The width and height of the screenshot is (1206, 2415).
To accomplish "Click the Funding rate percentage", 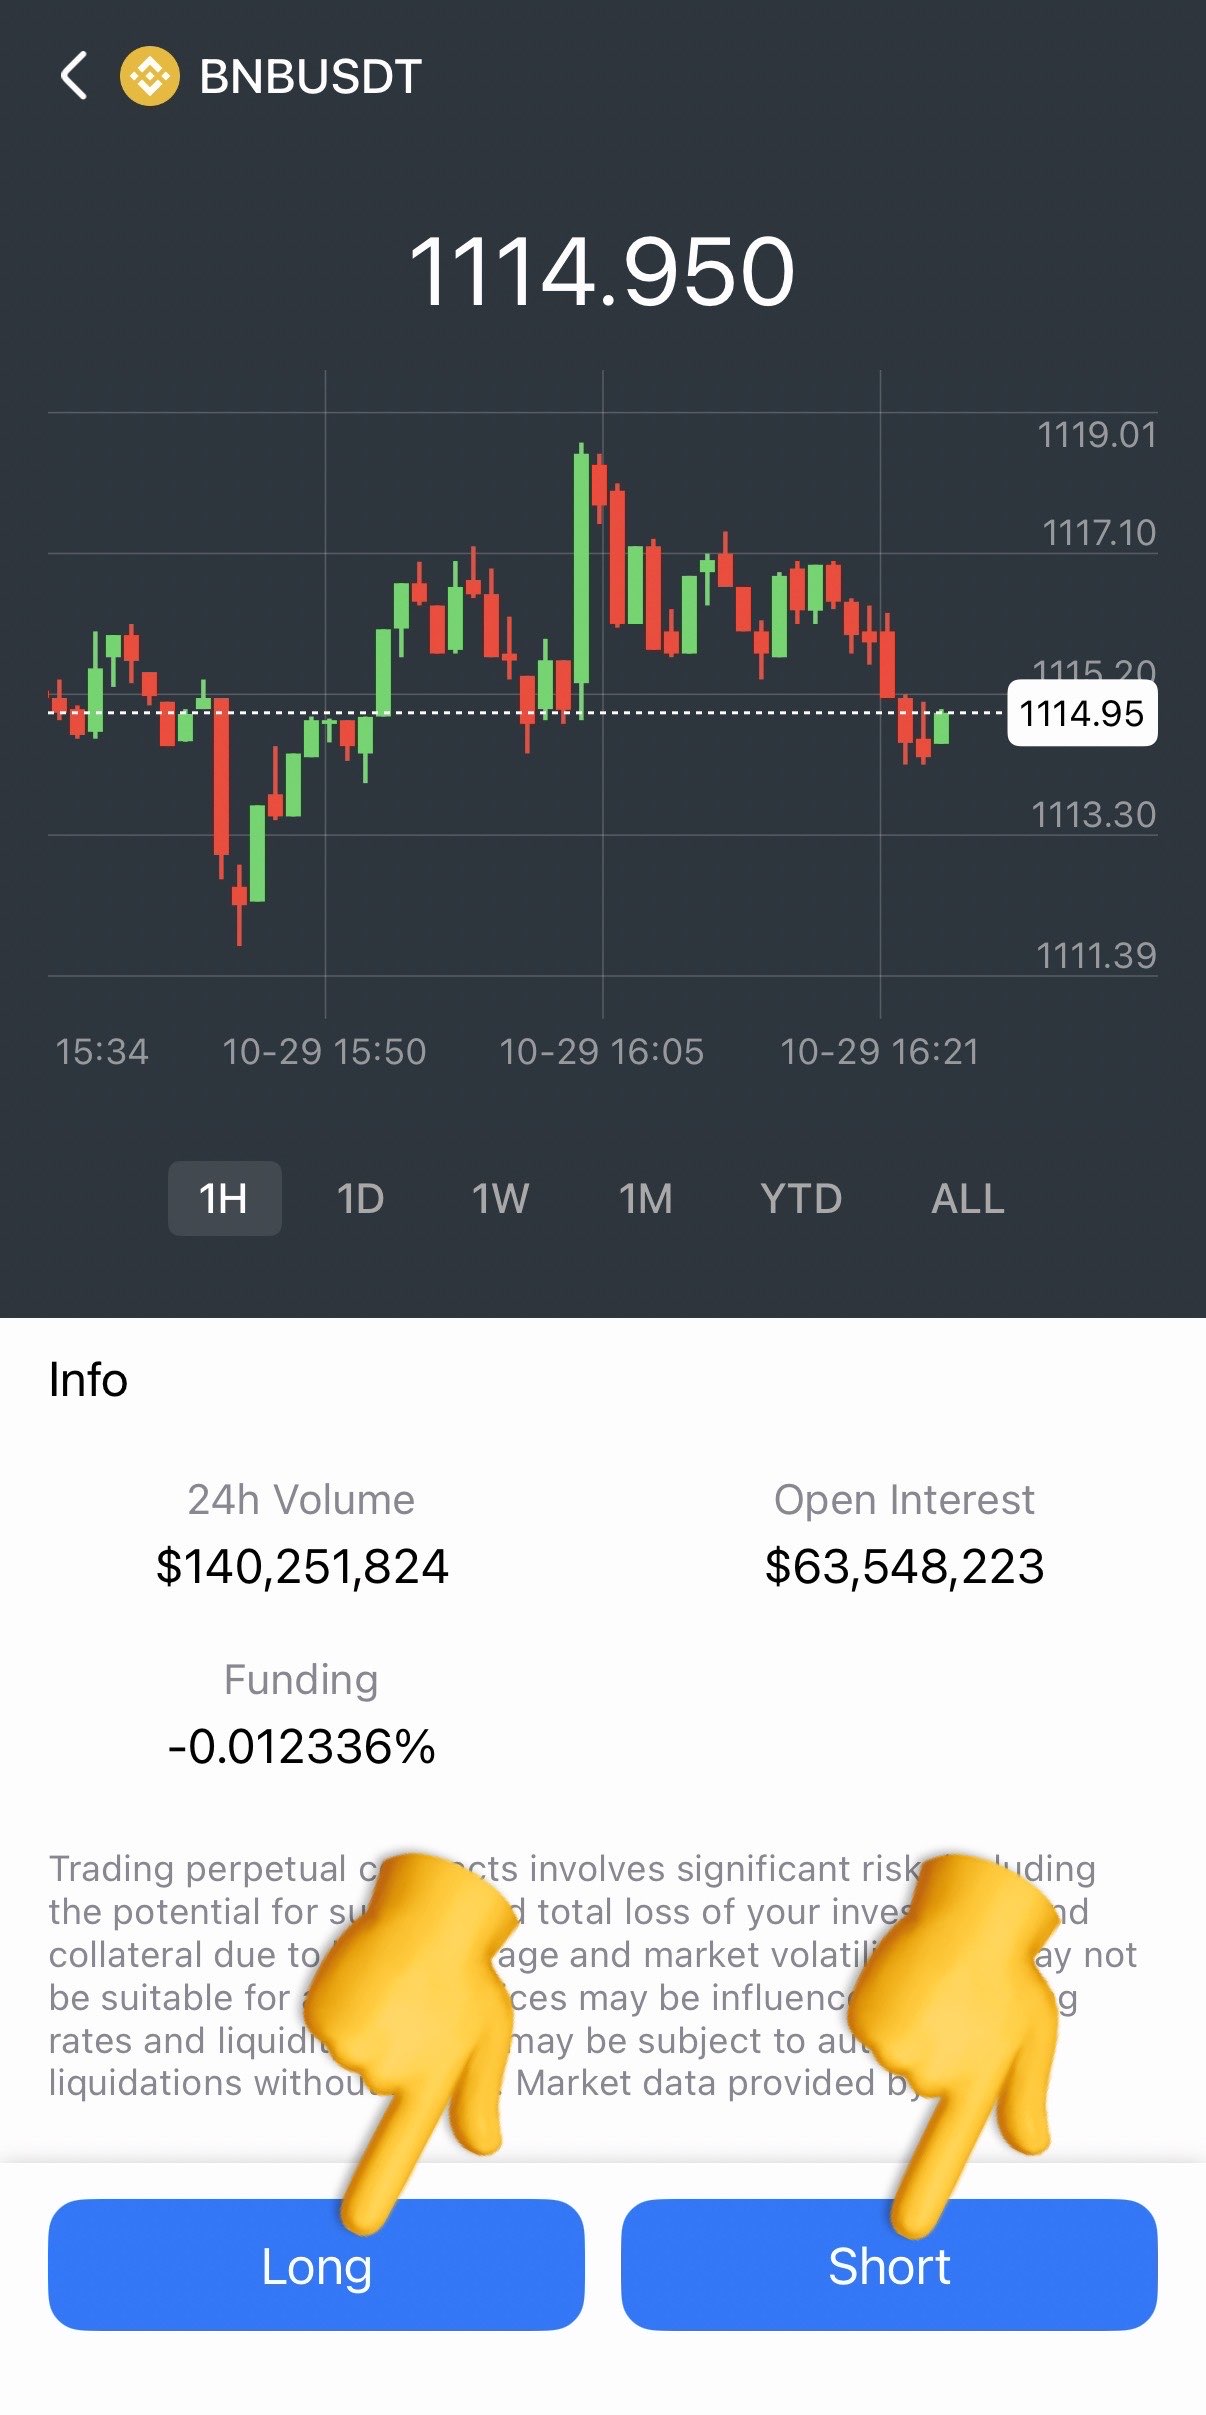I will click(302, 1746).
